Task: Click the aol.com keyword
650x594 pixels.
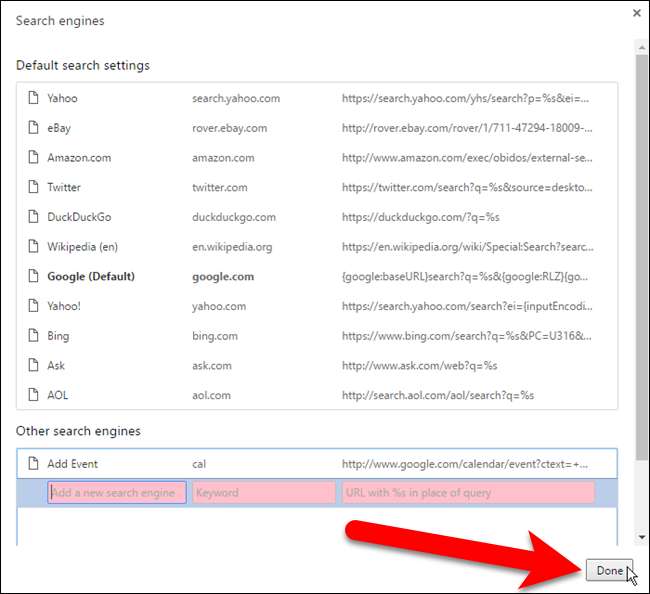Action: [211, 395]
